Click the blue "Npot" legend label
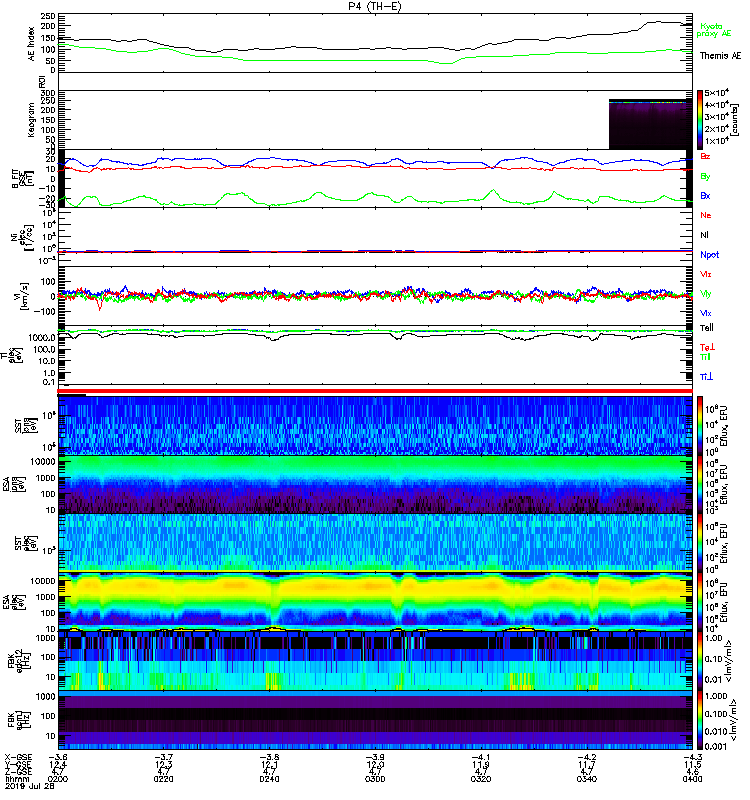Viewport: 750px width, 800px height. (709, 255)
